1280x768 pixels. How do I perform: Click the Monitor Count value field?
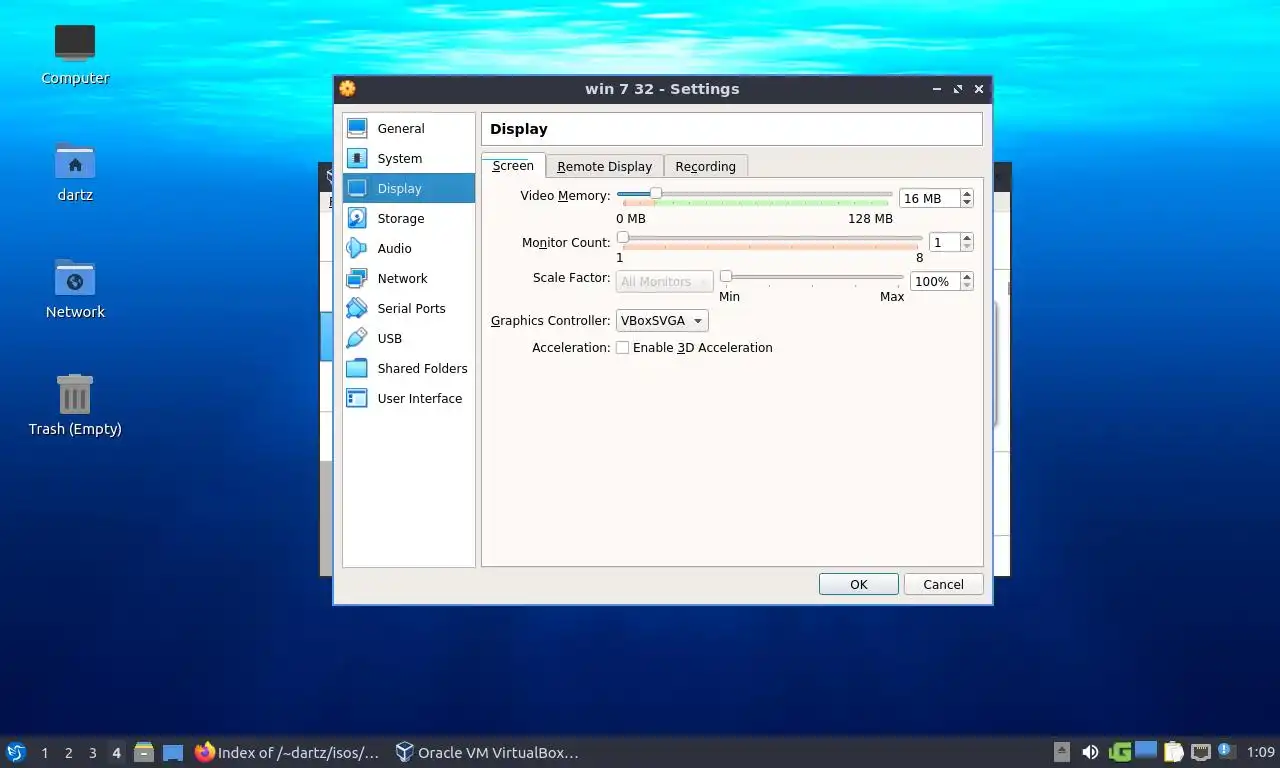coord(944,243)
